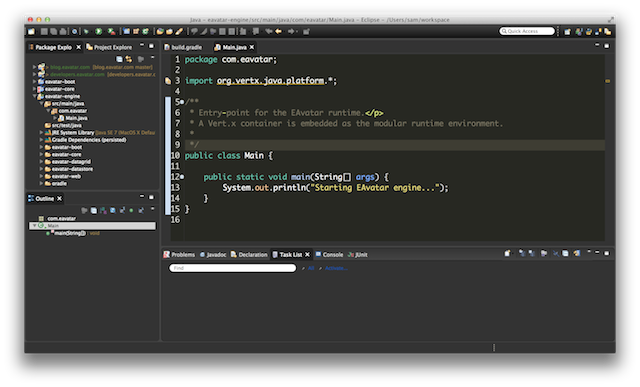Viewport: 640px width, 387px height.
Task: Switch to the Console tab
Action: (329, 254)
